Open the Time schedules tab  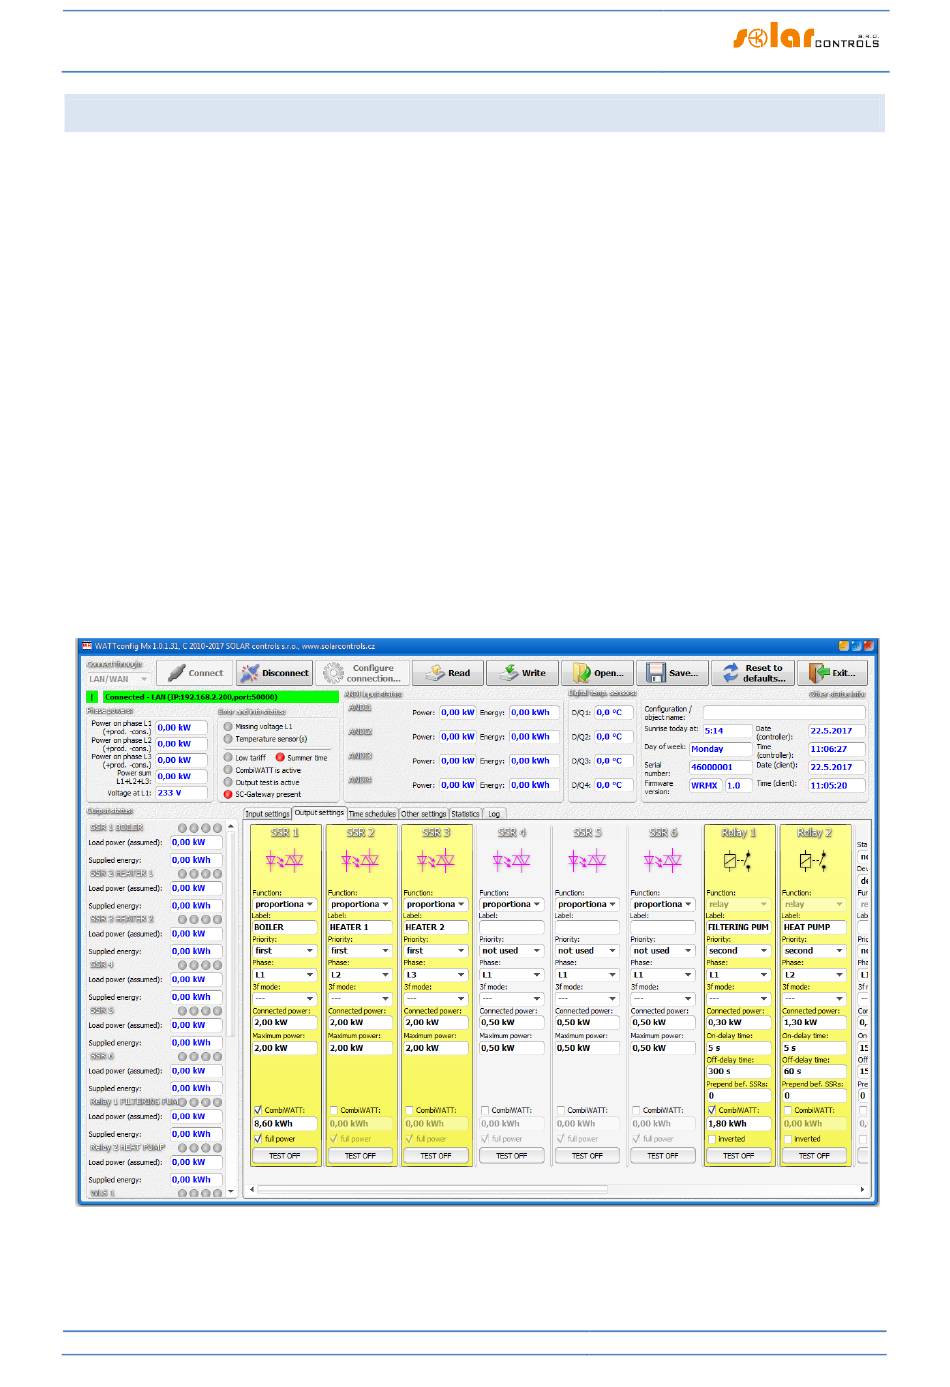tap(372, 814)
